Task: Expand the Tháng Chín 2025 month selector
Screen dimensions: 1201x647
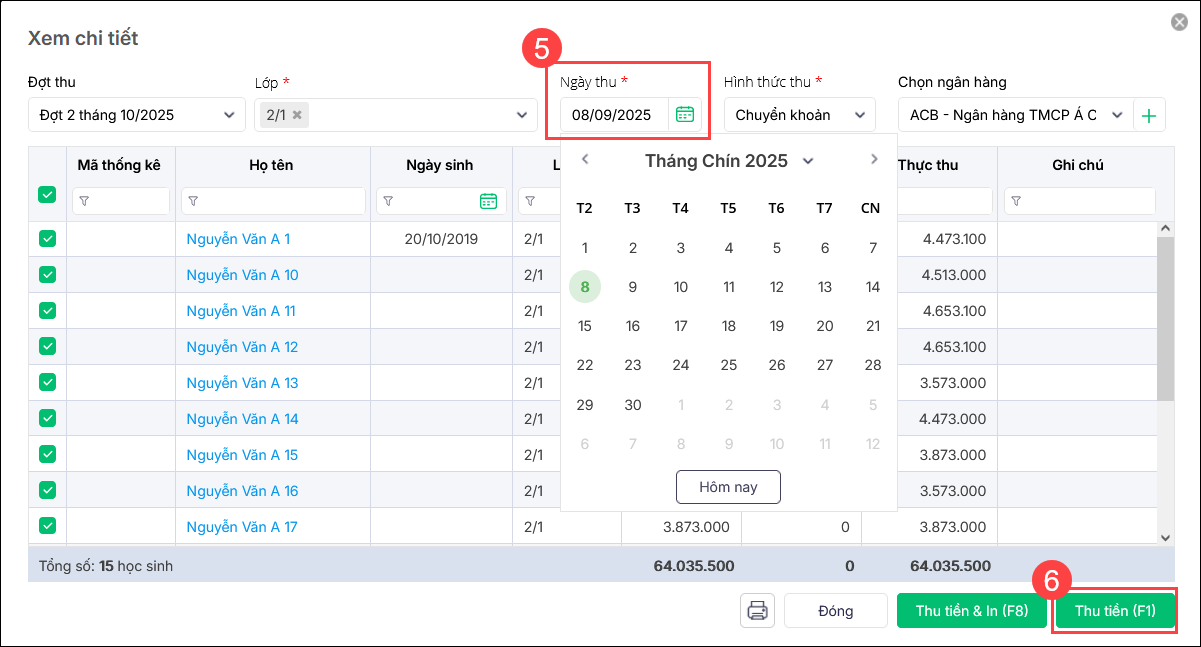Action: pyautogui.click(x=808, y=161)
